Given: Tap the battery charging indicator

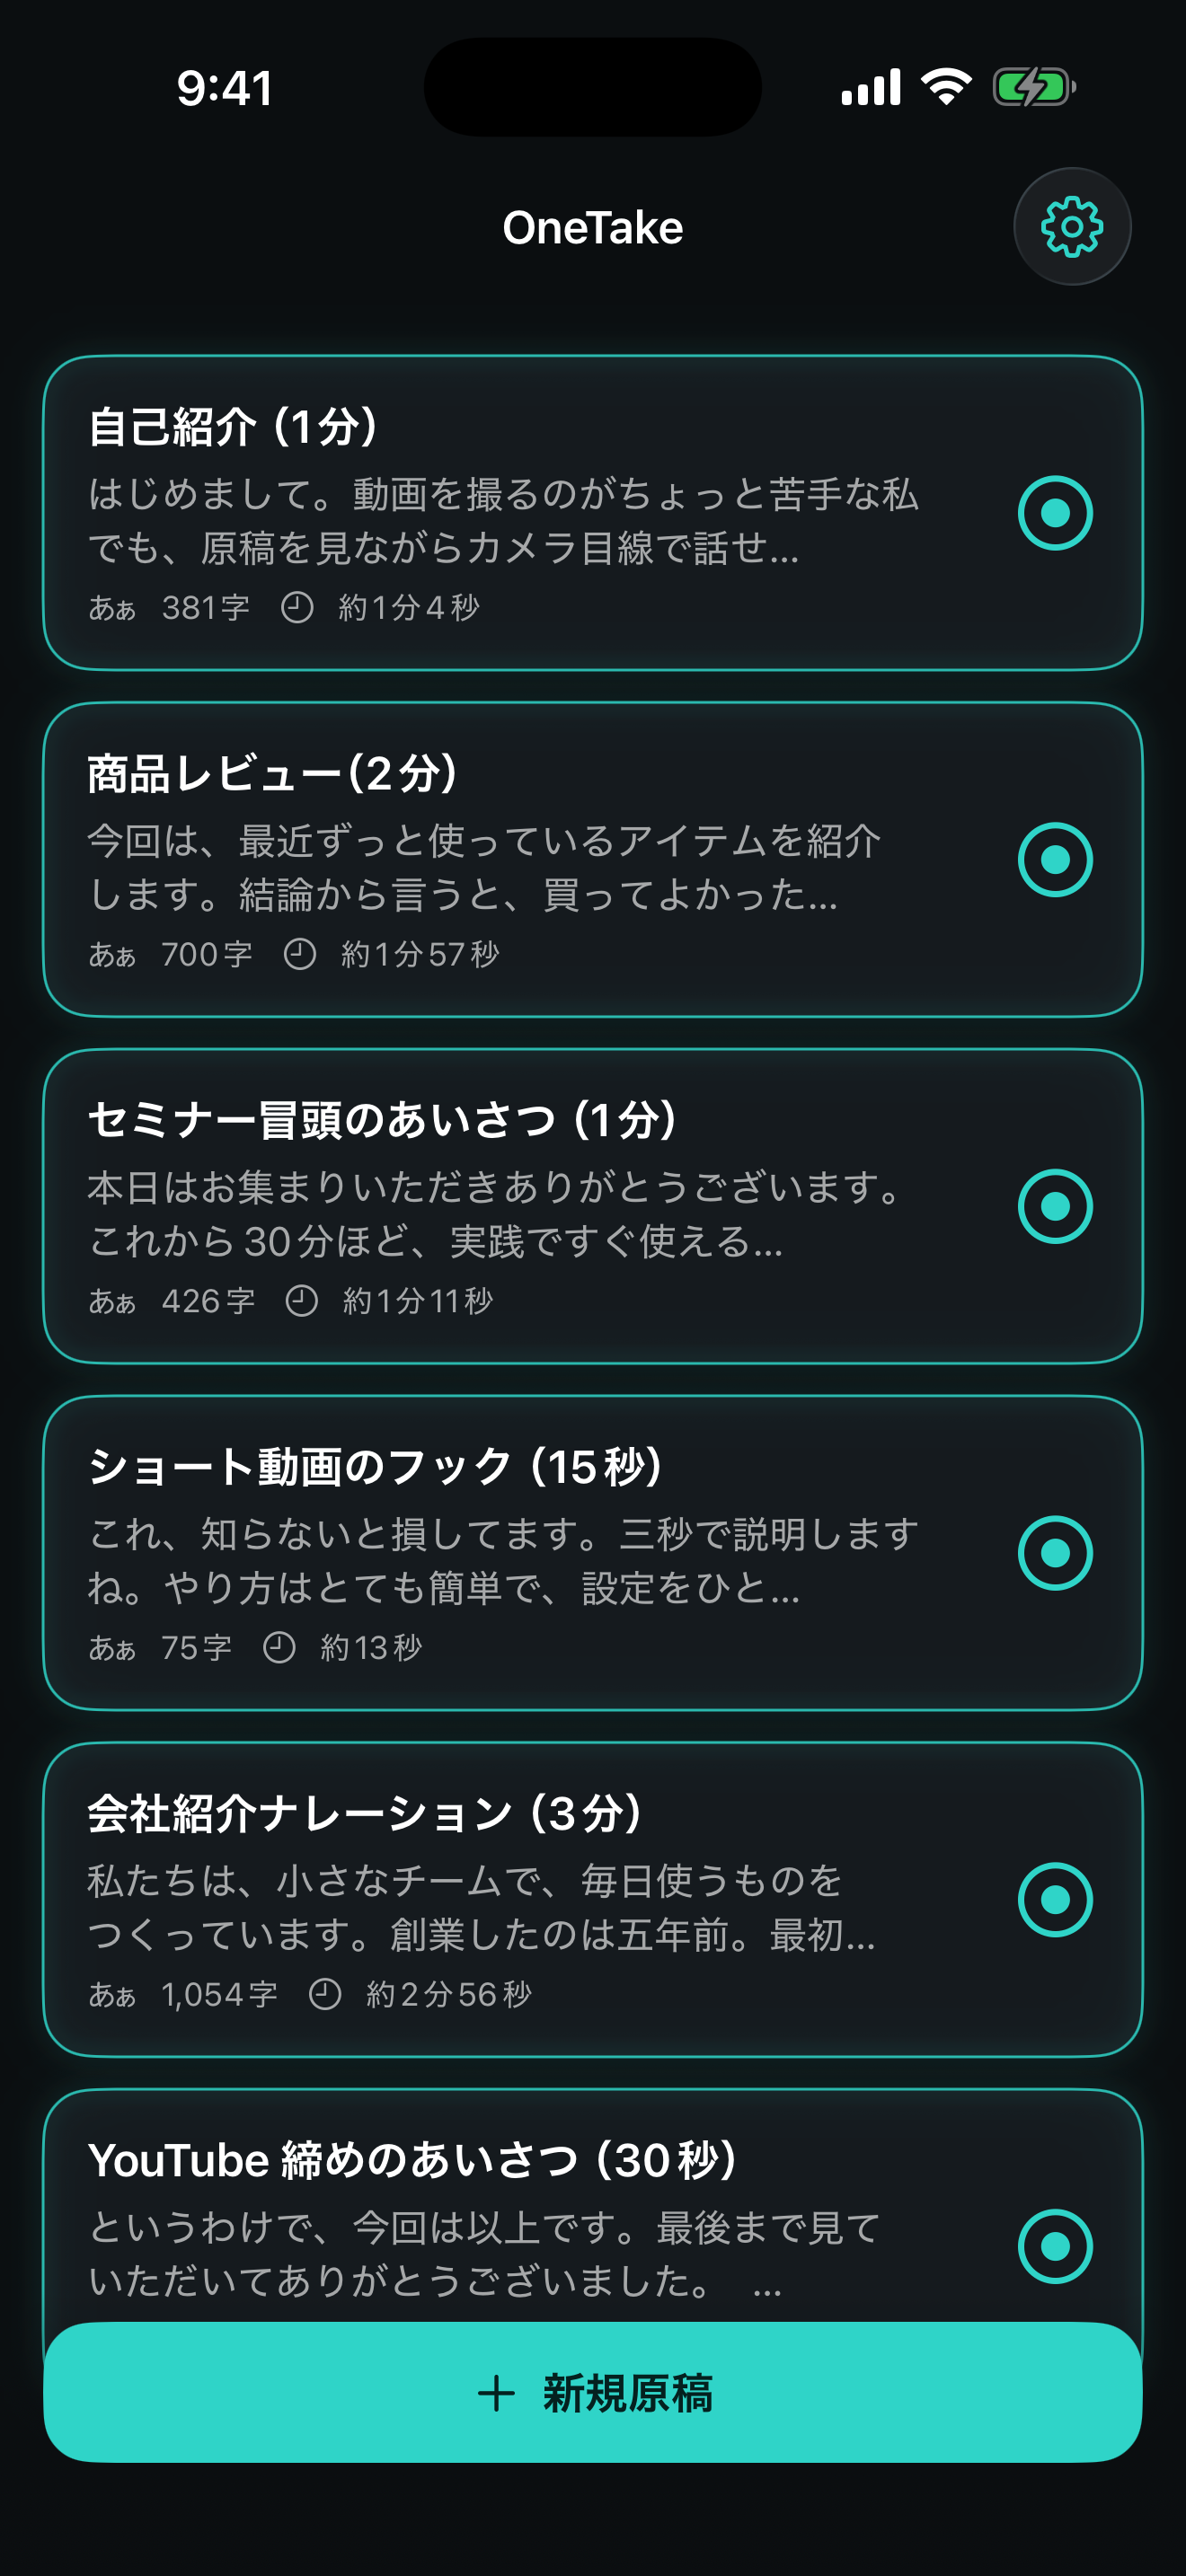Looking at the screenshot, I should point(1034,87).
